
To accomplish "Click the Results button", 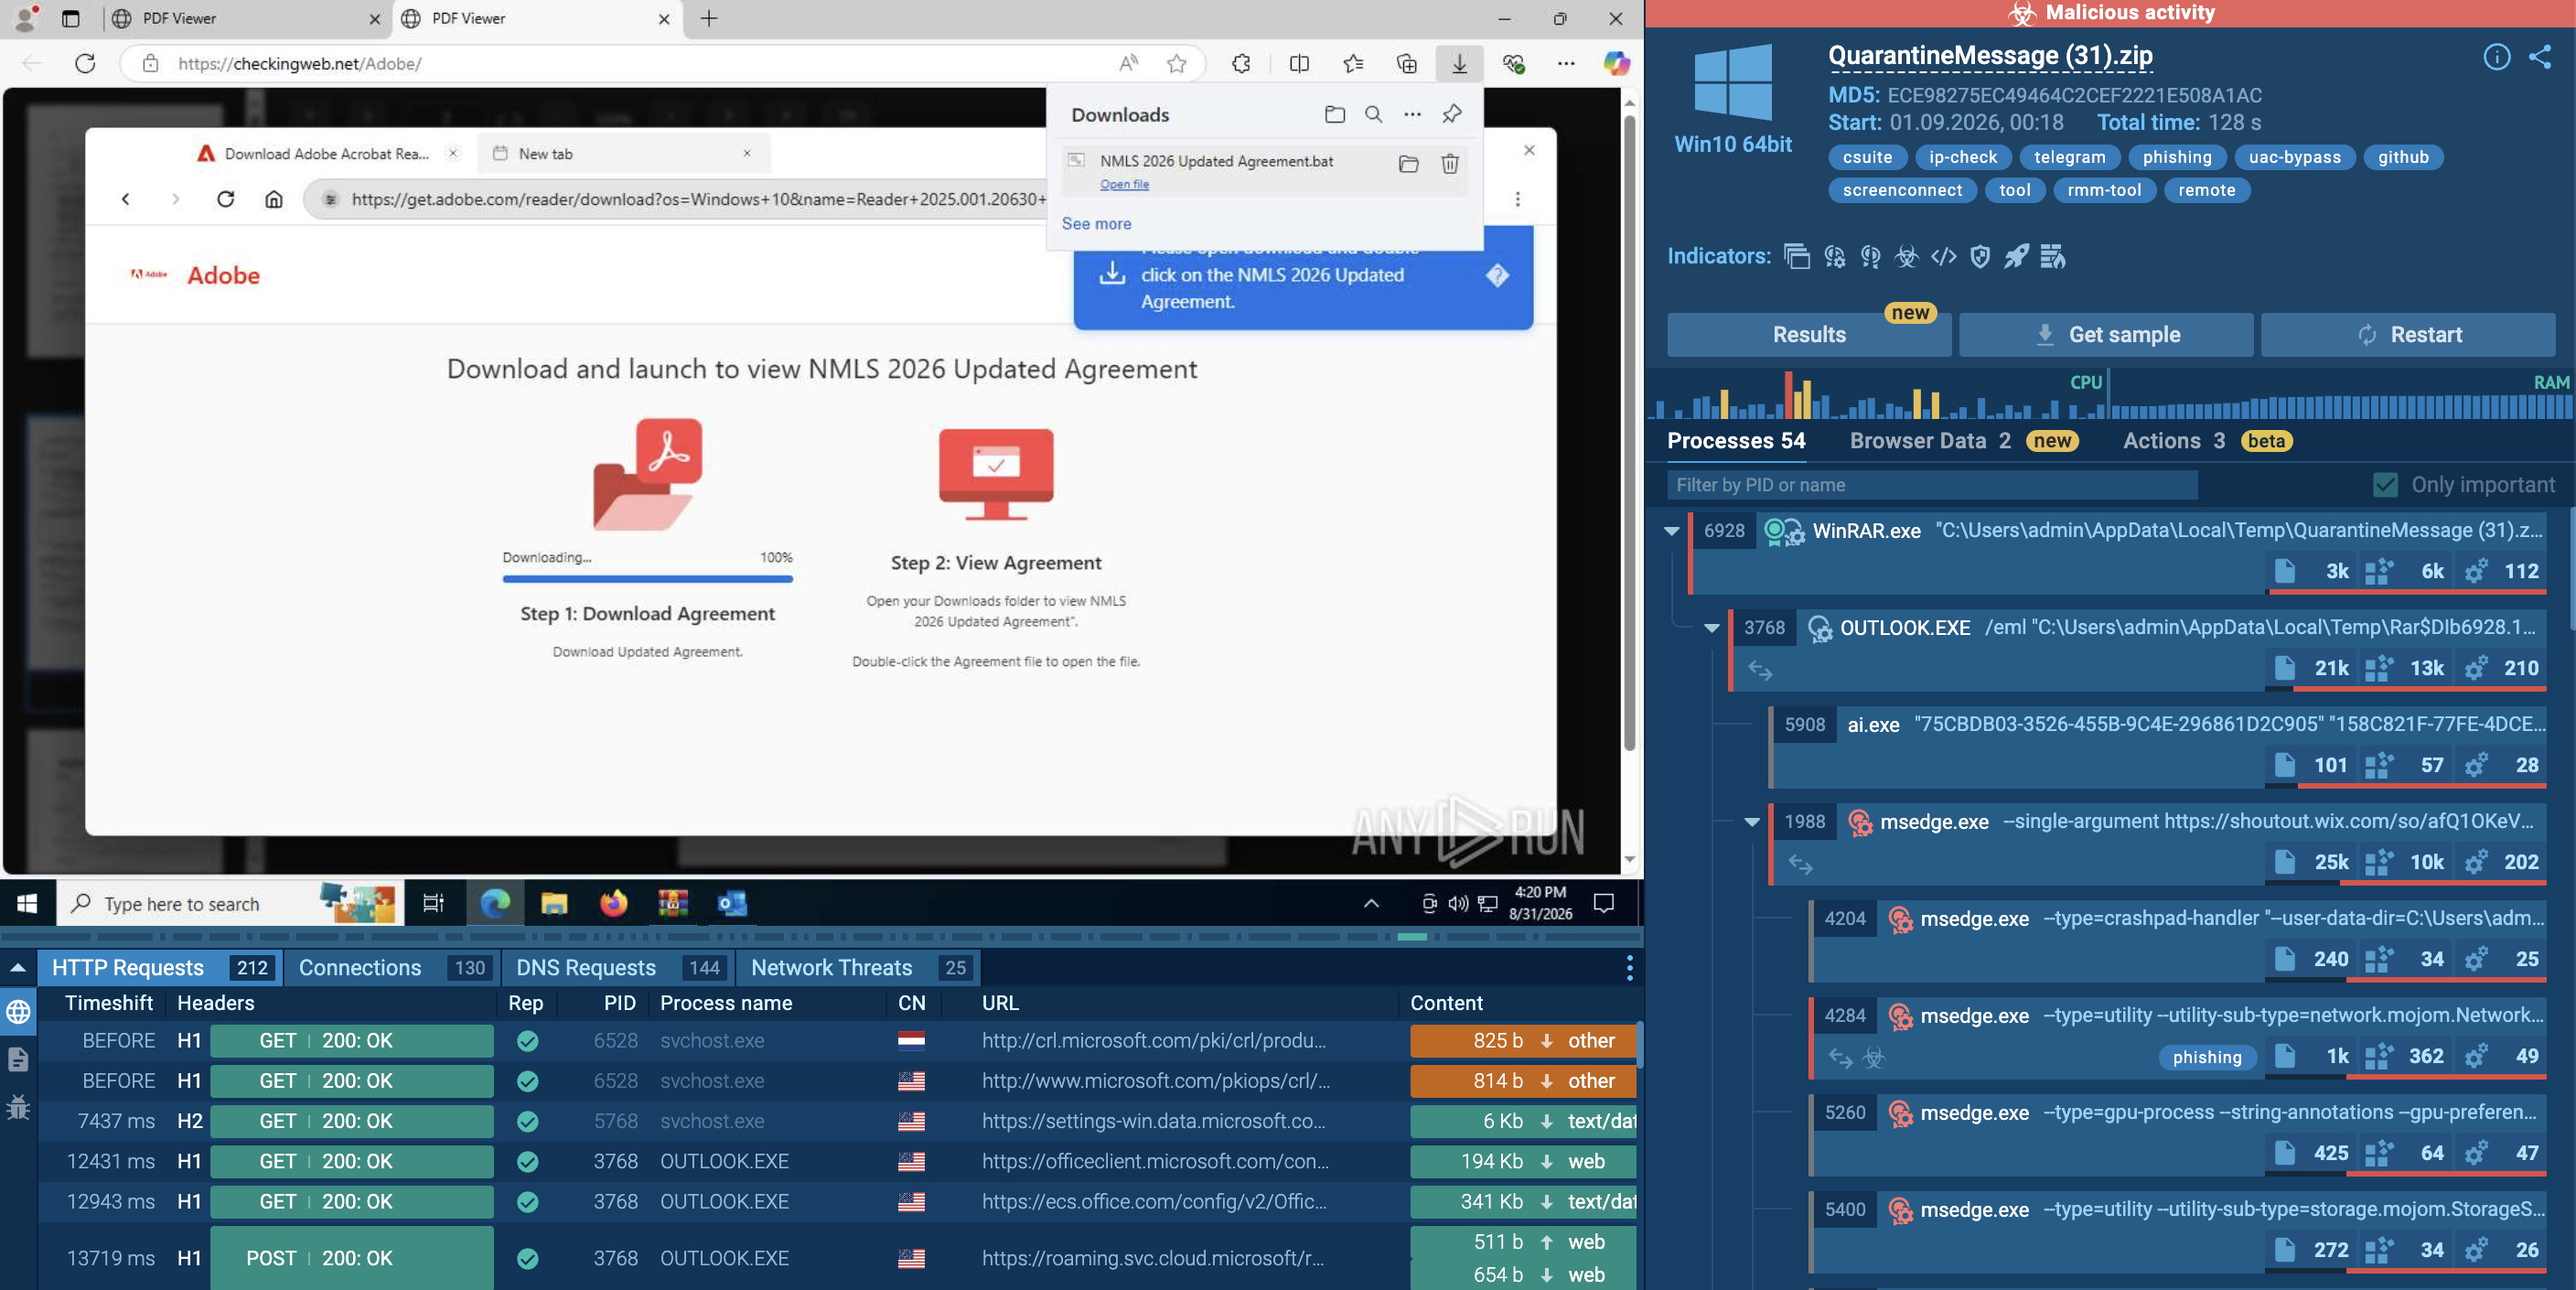I will point(1808,334).
